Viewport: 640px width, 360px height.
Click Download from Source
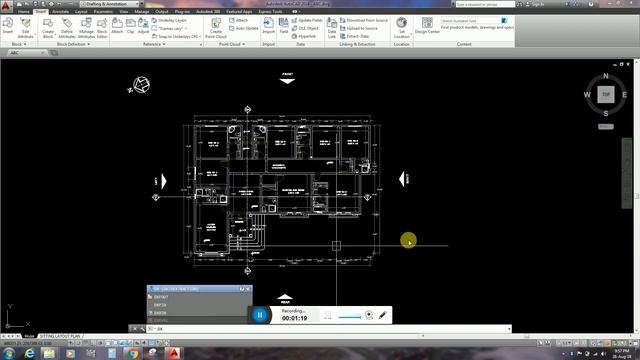pyautogui.click(x=364, y=20)
